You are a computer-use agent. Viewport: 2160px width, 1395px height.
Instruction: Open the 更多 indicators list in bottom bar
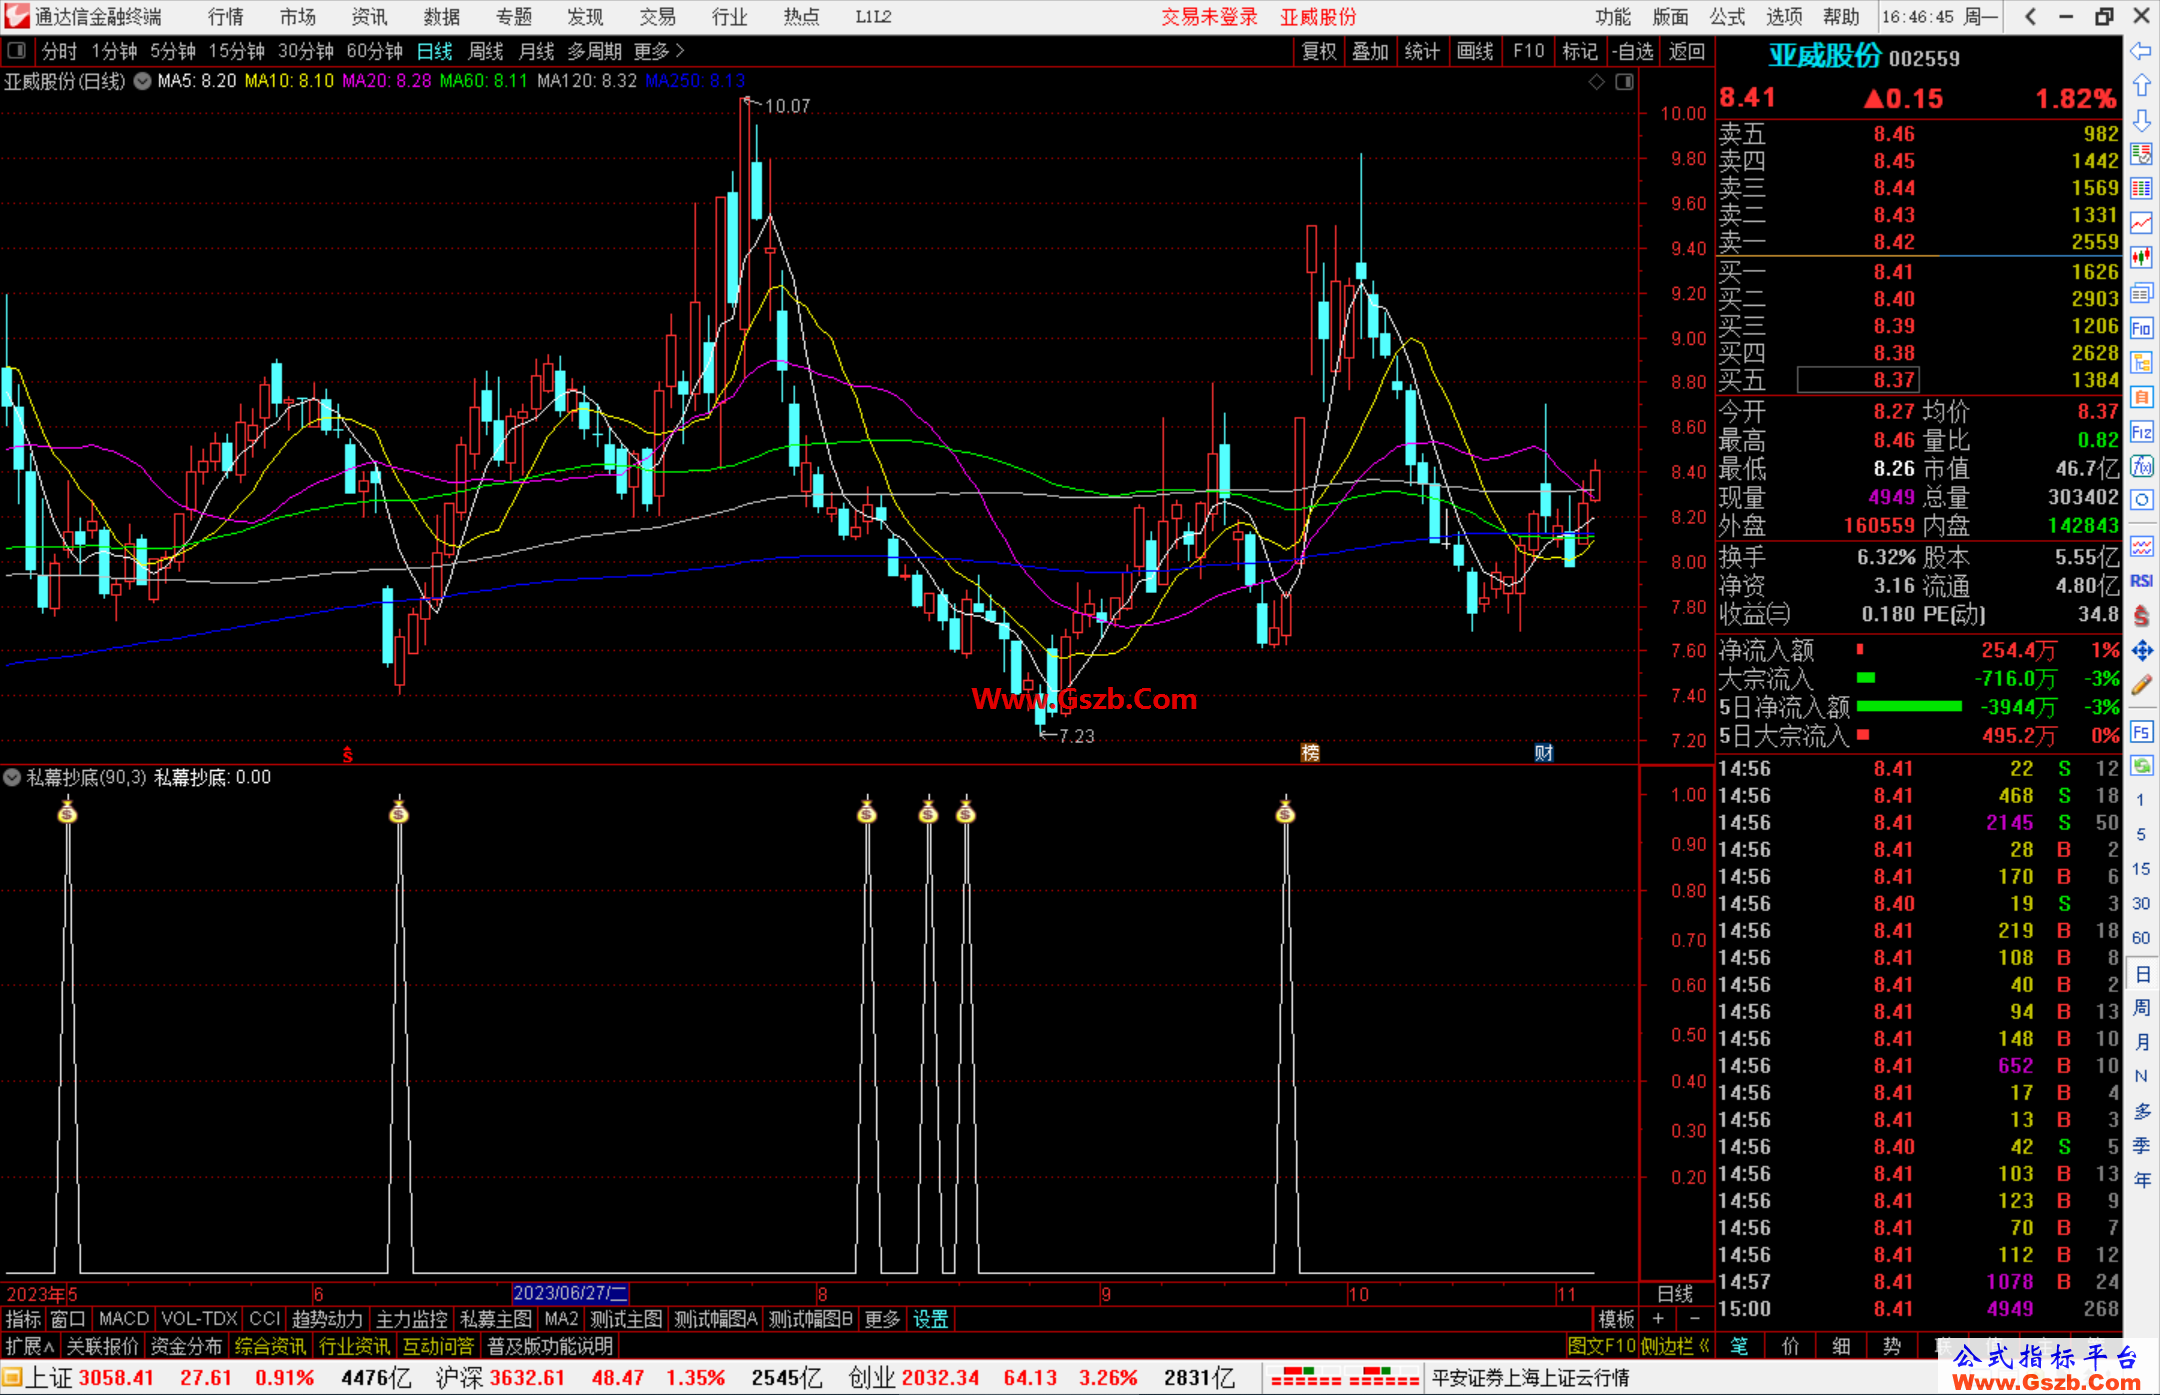882,1319
